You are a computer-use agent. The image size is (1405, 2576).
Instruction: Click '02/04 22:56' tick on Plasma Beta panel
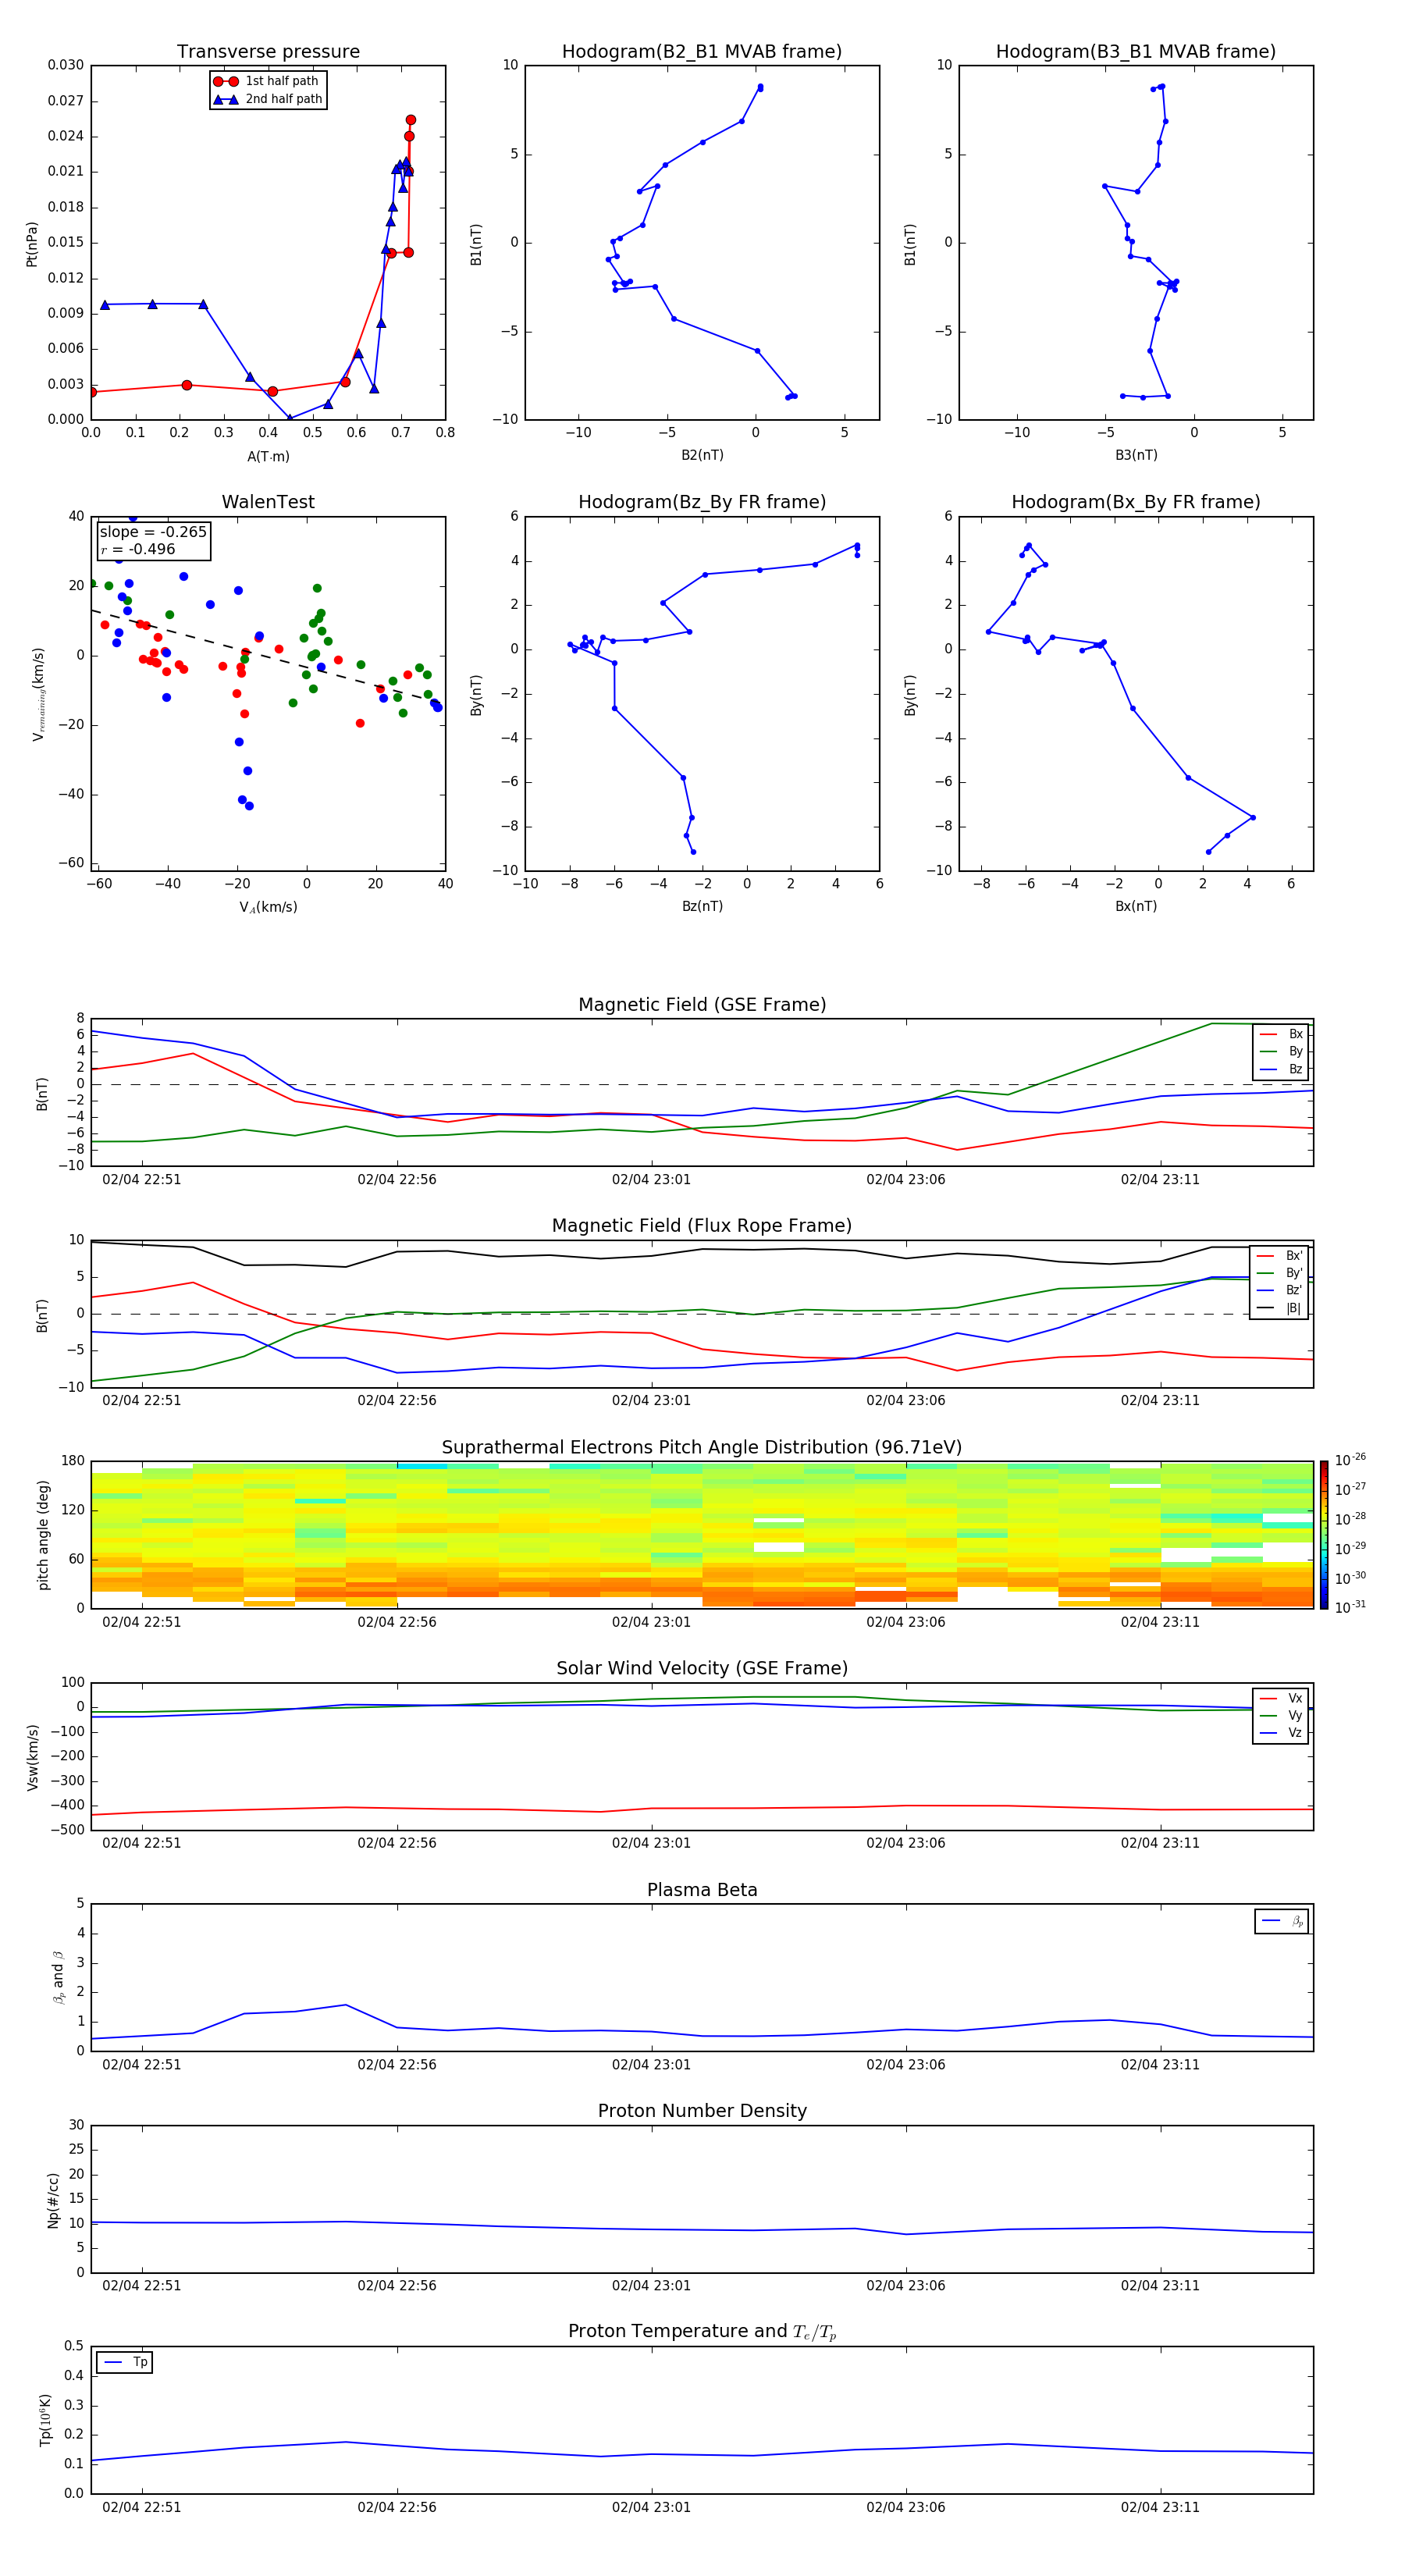(x=397, y=2065)
